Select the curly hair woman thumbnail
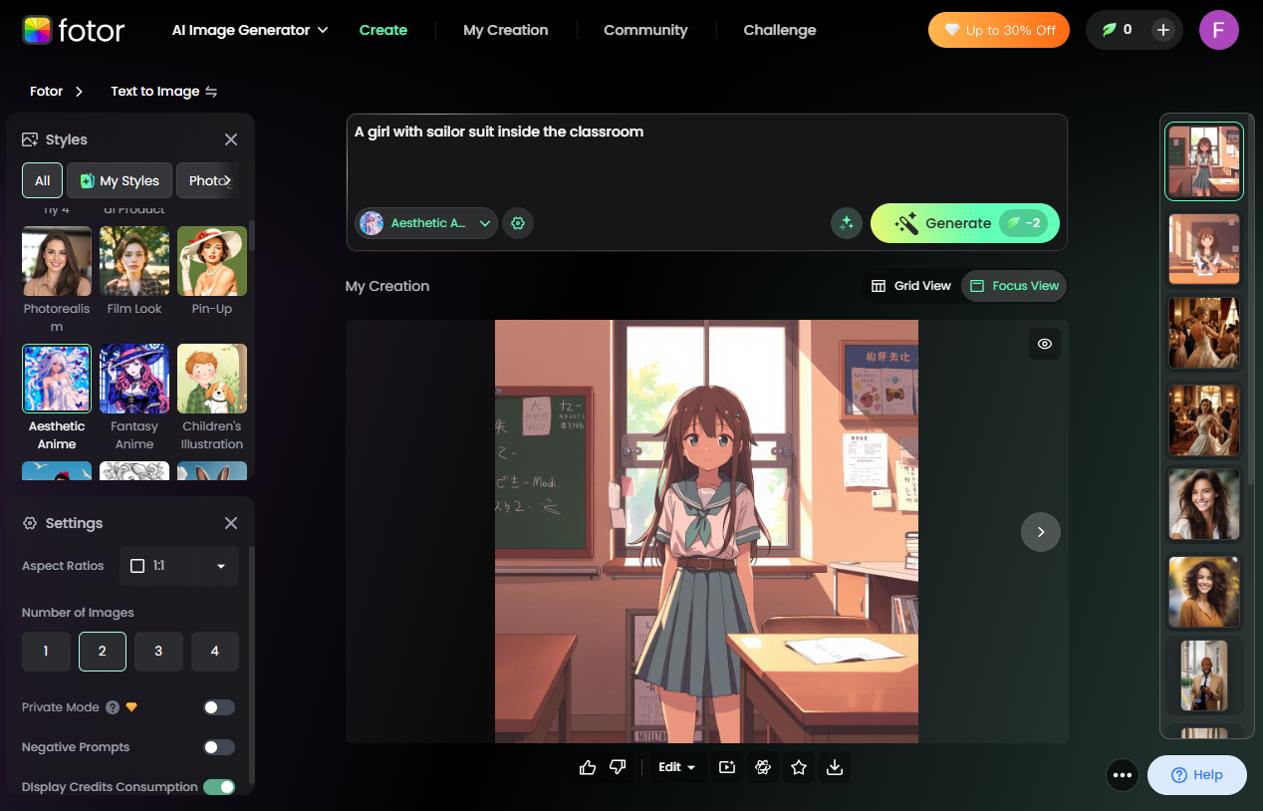Screen dimensions: 1263x811 (1204, 592)
